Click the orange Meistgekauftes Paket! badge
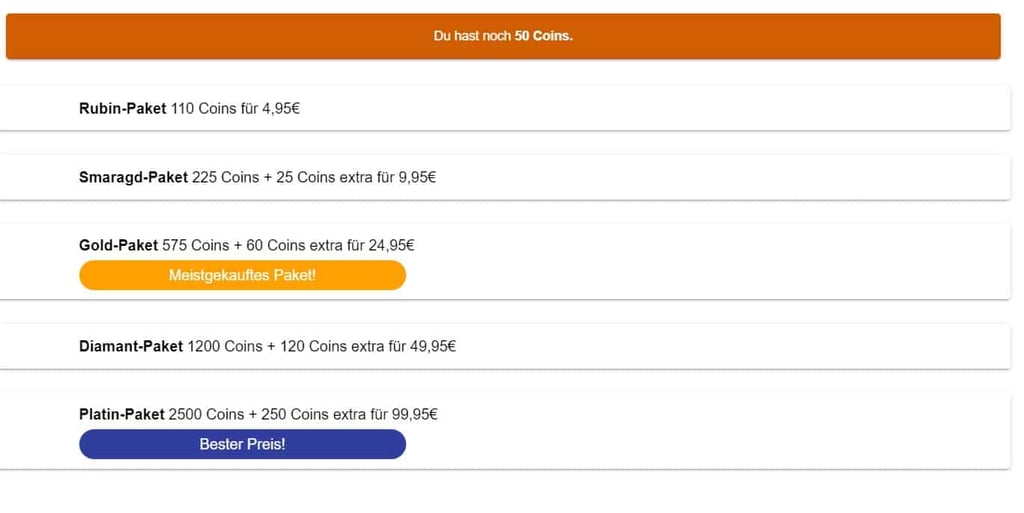This screenshot has width=1024, height=513. [x=242, y=275]
